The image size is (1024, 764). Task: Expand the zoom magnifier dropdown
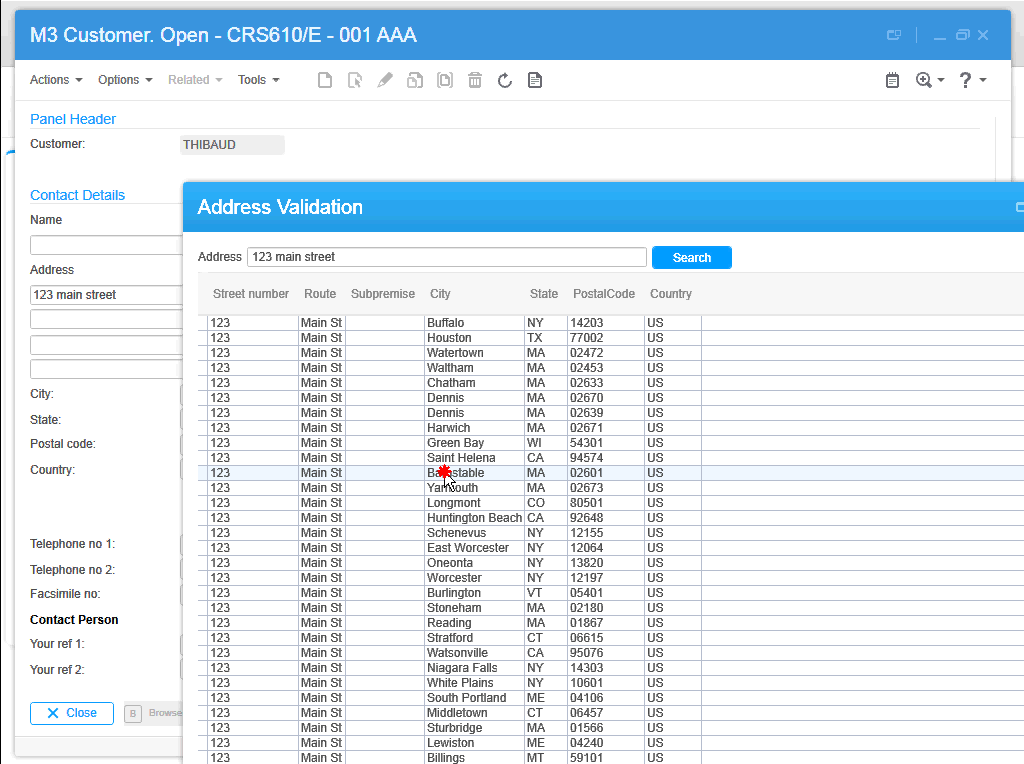point(930,80)
